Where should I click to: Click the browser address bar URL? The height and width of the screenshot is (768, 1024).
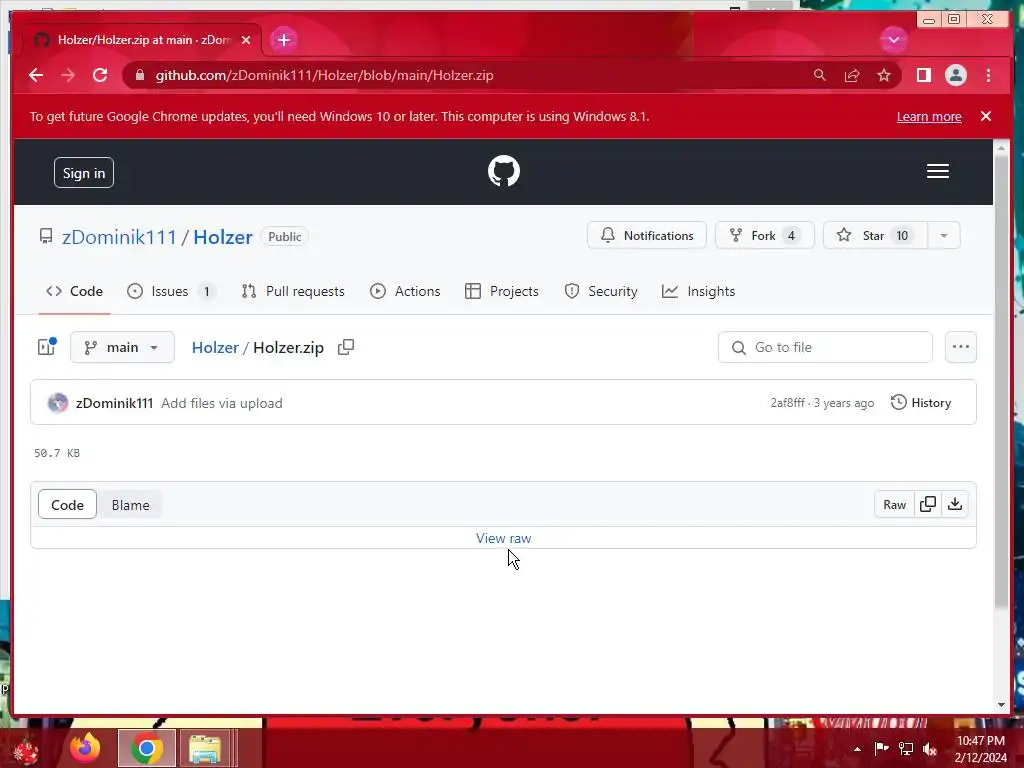tap(325, 75)
